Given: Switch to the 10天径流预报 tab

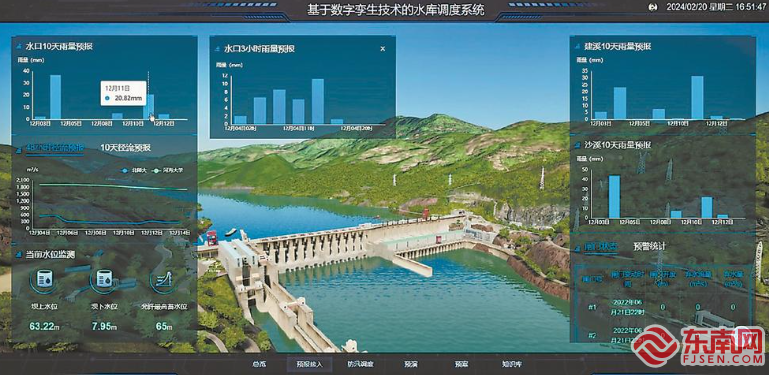Looking at the screenshot, I should click(x=126, y=148).
